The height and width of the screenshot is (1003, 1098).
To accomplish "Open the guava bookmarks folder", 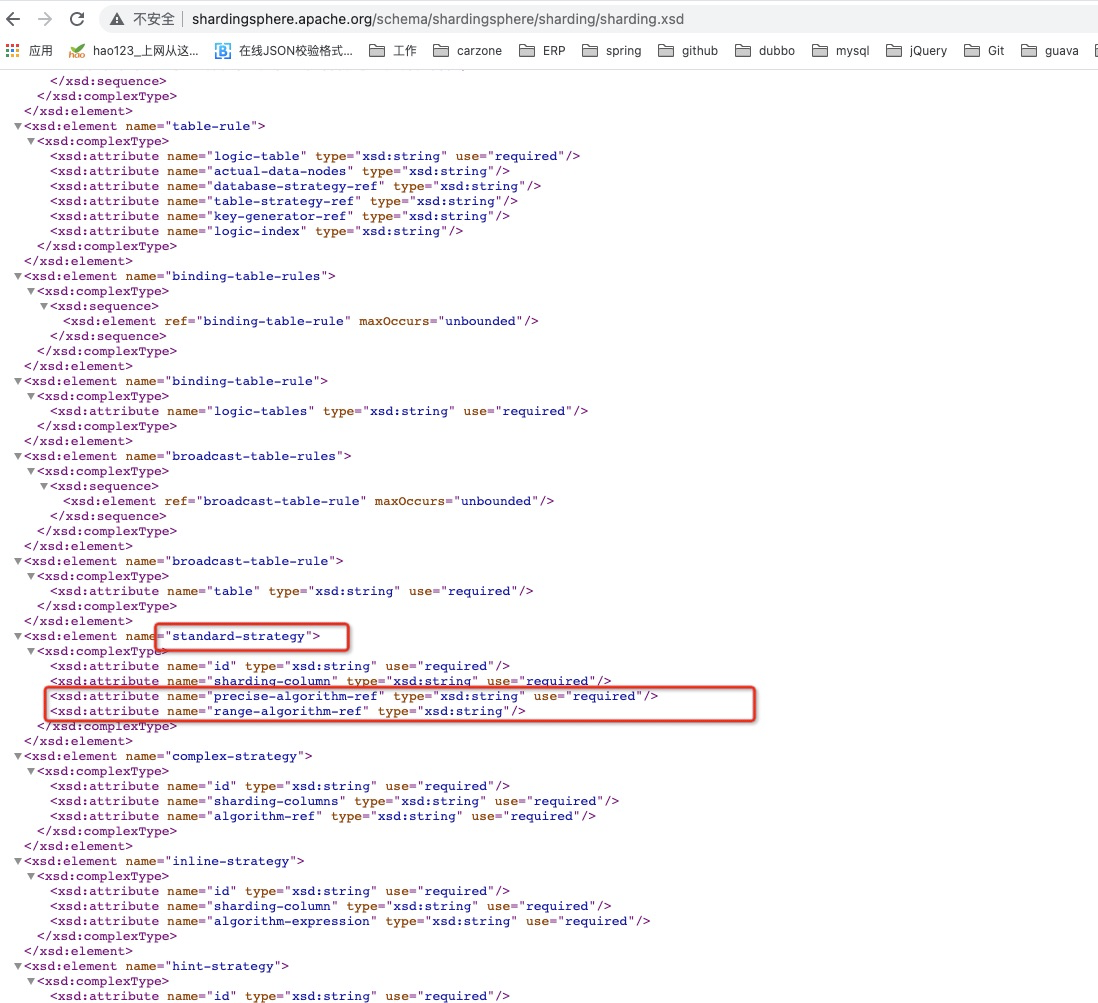I will click(1050, 50).
